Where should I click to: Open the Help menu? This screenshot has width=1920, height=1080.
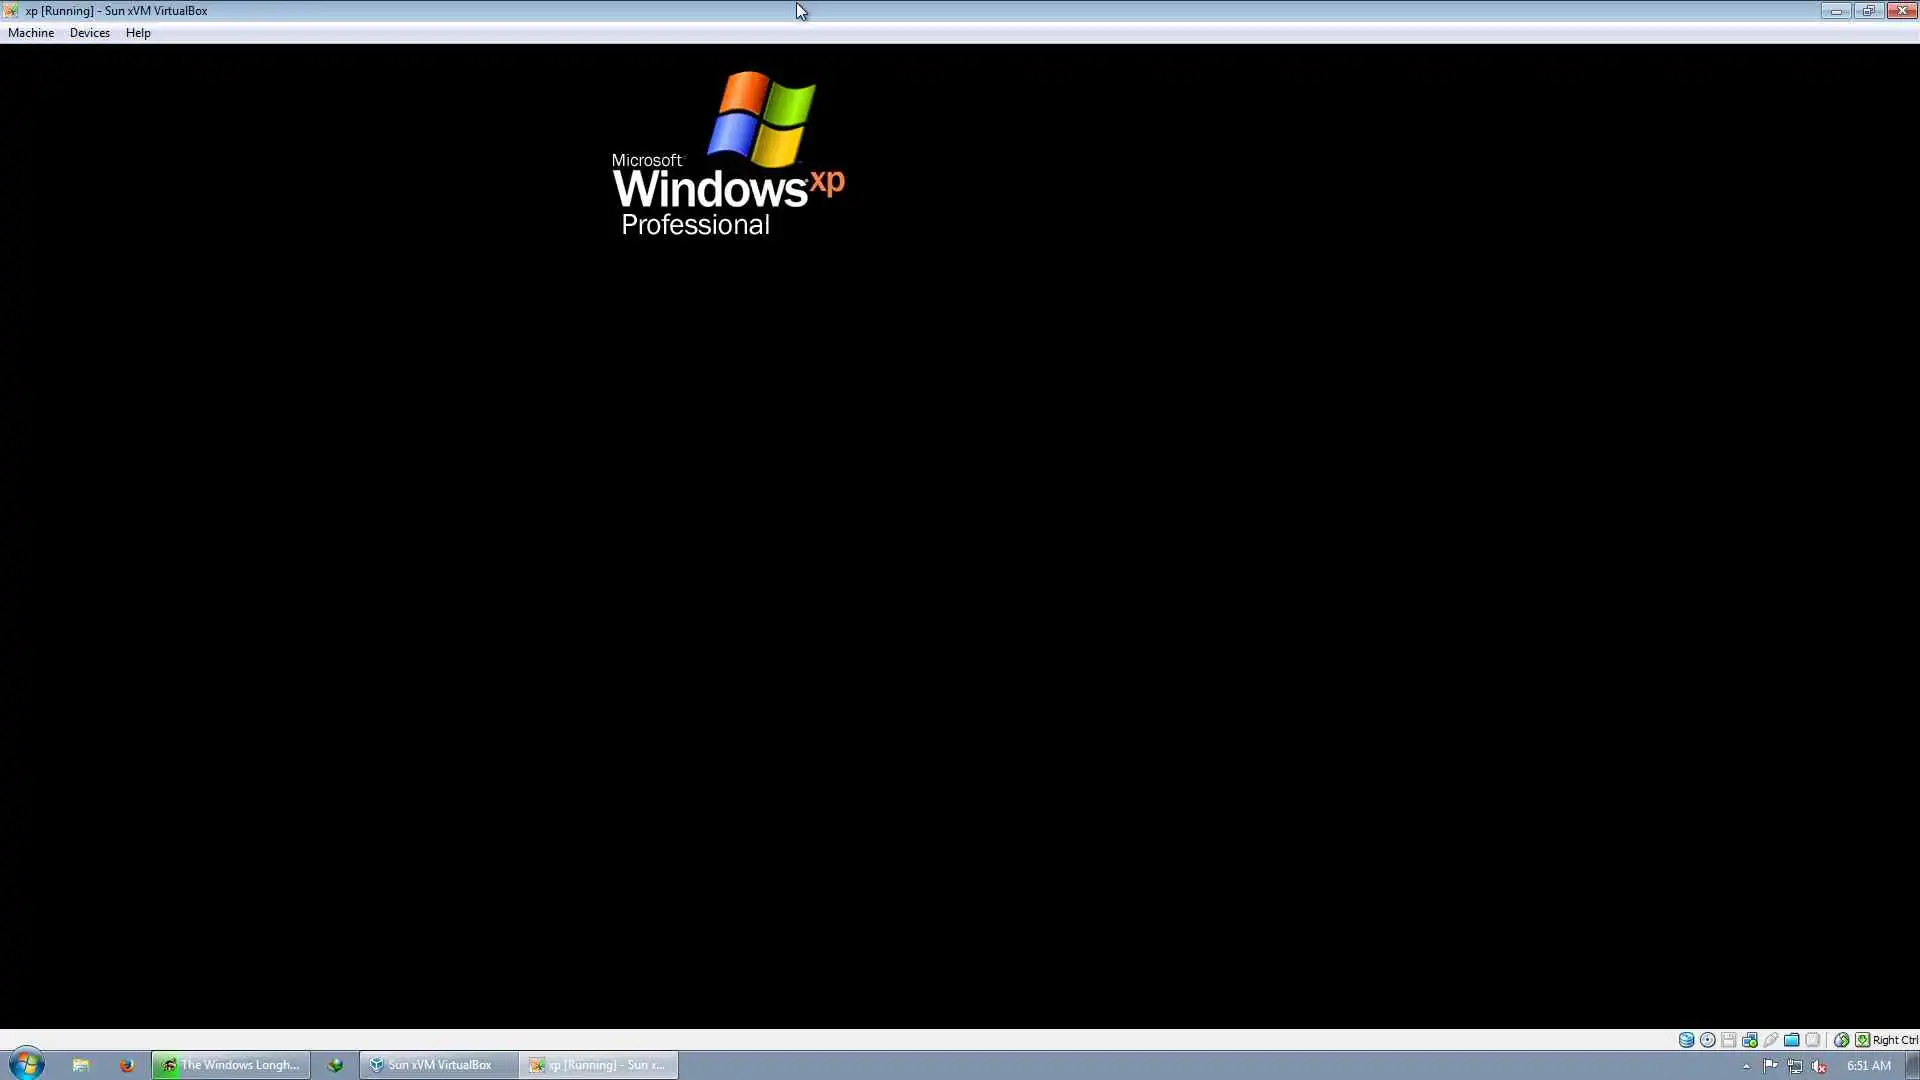[x=138, y=33]
